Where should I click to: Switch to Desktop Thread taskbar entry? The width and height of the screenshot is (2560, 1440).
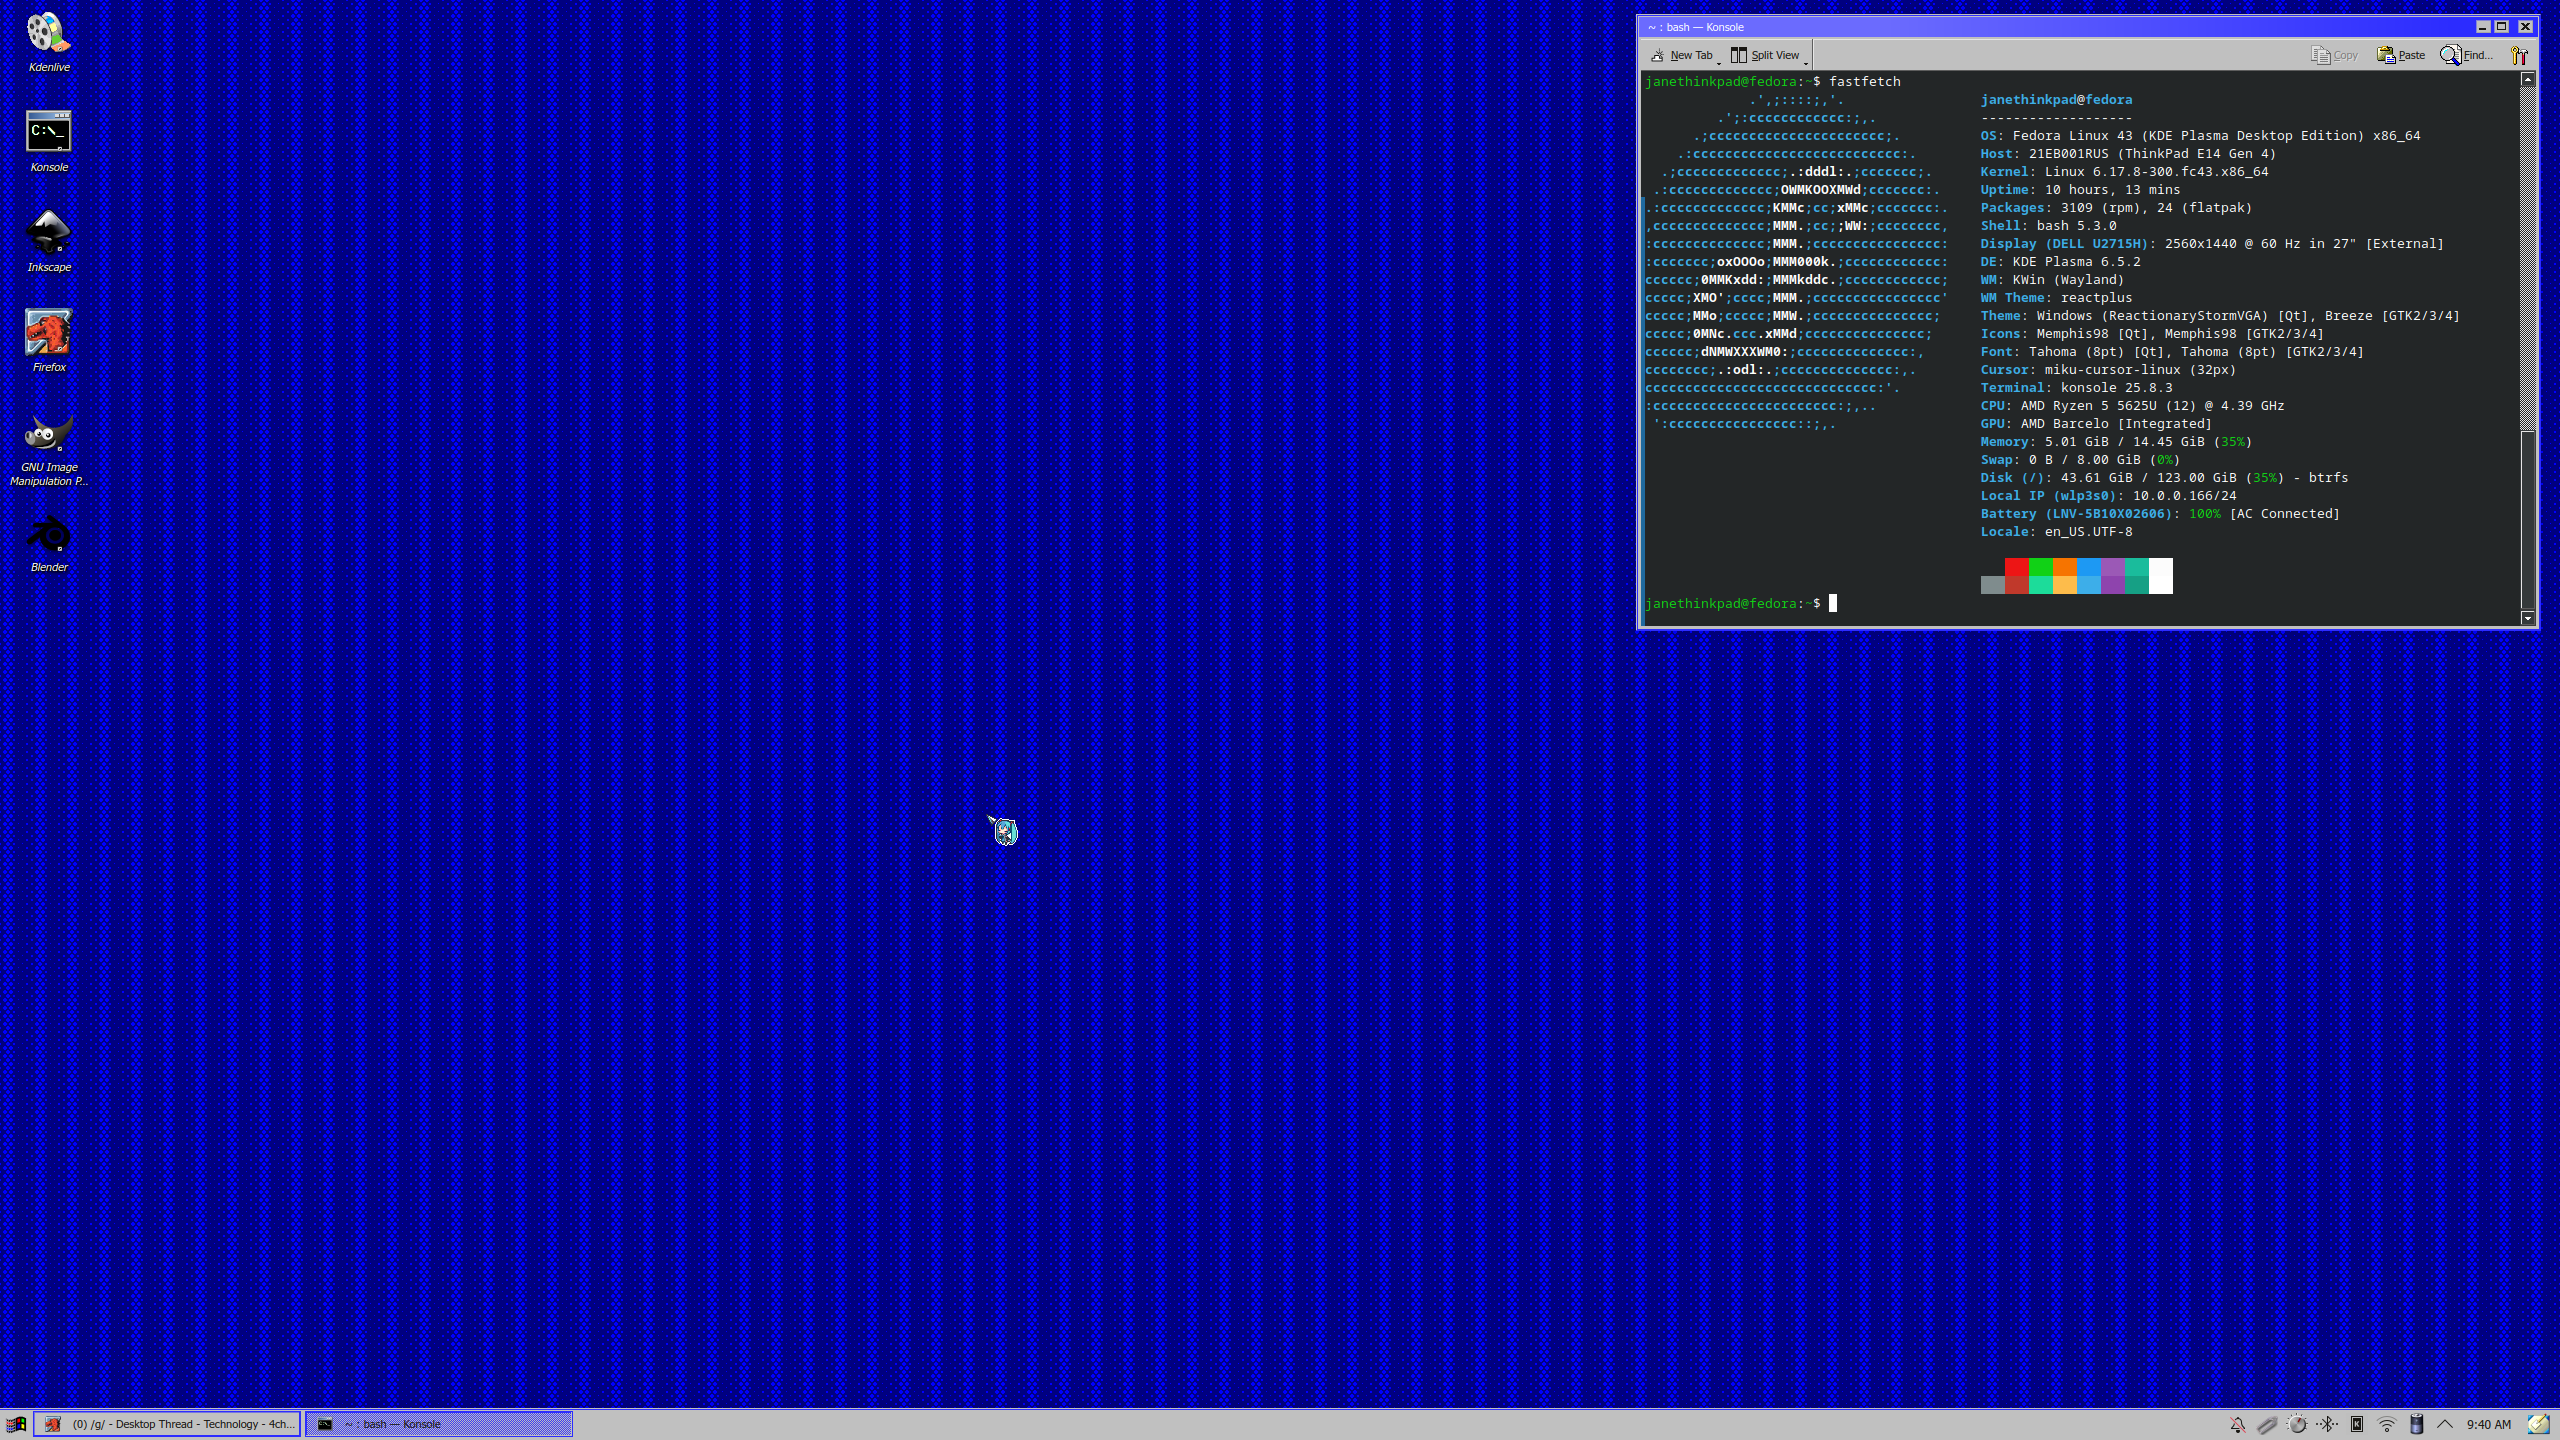click(167, 1424)
